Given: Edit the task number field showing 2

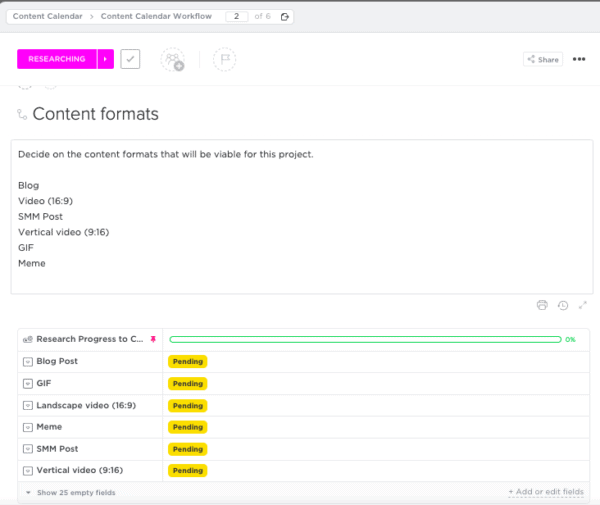Looking at the screenshot, I should pyautogui.click(x=236, y=16).
